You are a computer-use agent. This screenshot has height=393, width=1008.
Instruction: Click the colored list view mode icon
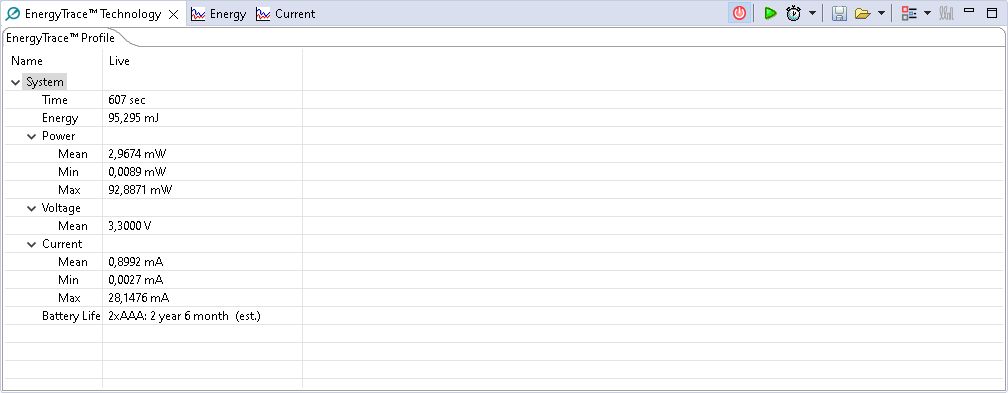click(x=909, y=14)
